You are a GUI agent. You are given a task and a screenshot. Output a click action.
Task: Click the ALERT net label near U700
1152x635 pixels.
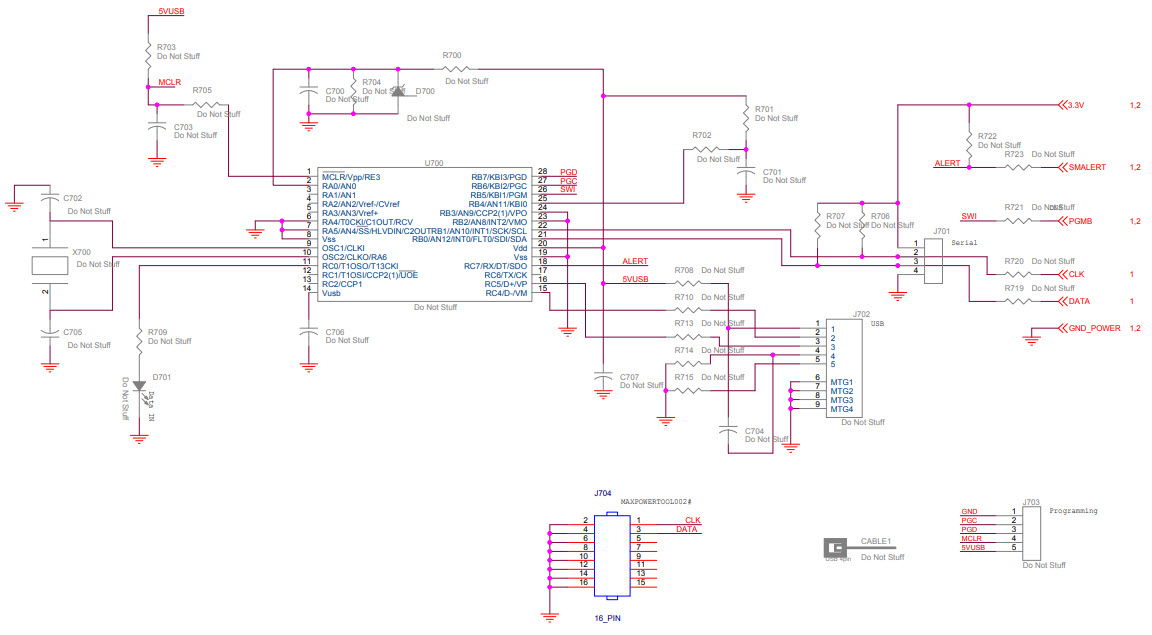[x=633, y=259]
